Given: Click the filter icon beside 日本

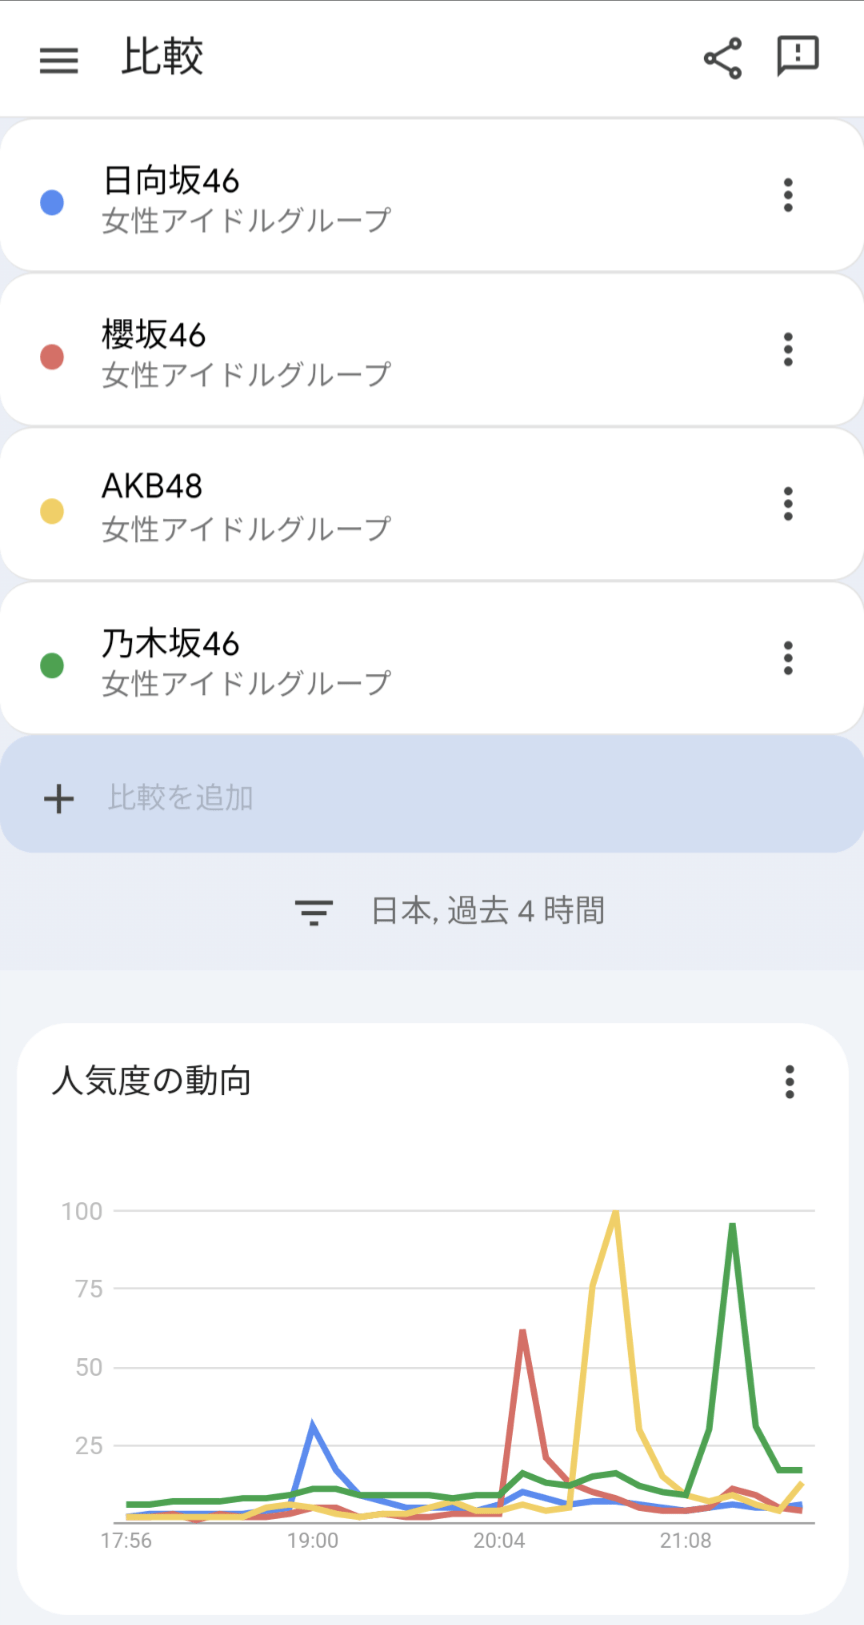Looking at the screenshot, I should point(313,911).
